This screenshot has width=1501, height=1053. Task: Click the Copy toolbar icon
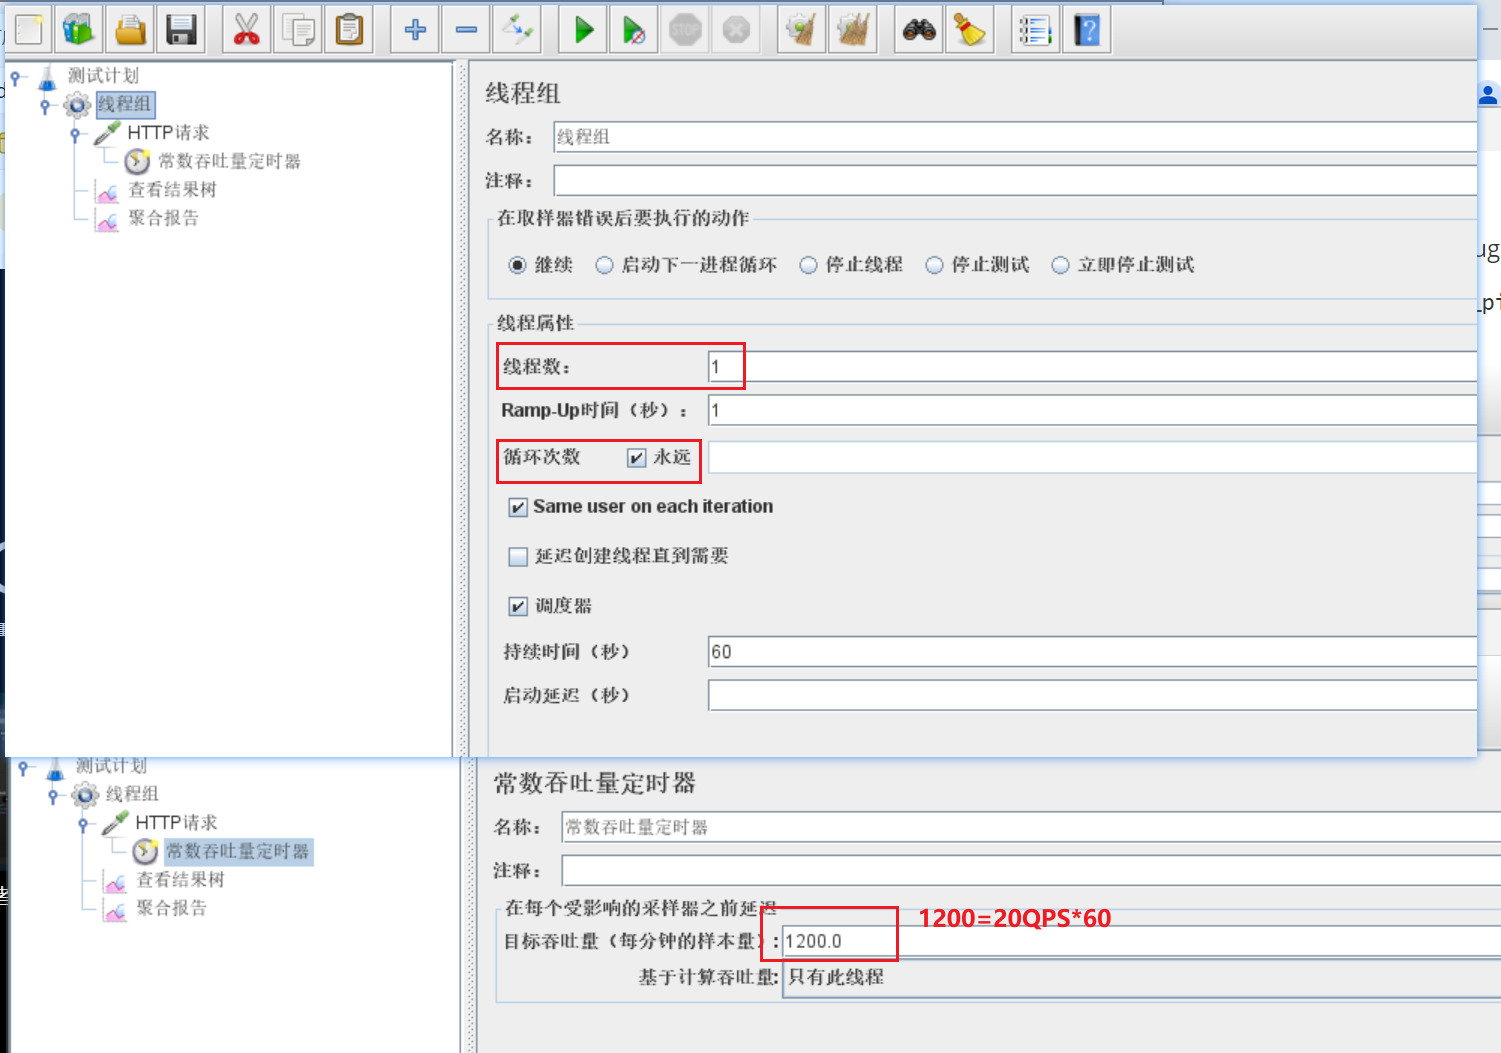(x=298, y=30)
